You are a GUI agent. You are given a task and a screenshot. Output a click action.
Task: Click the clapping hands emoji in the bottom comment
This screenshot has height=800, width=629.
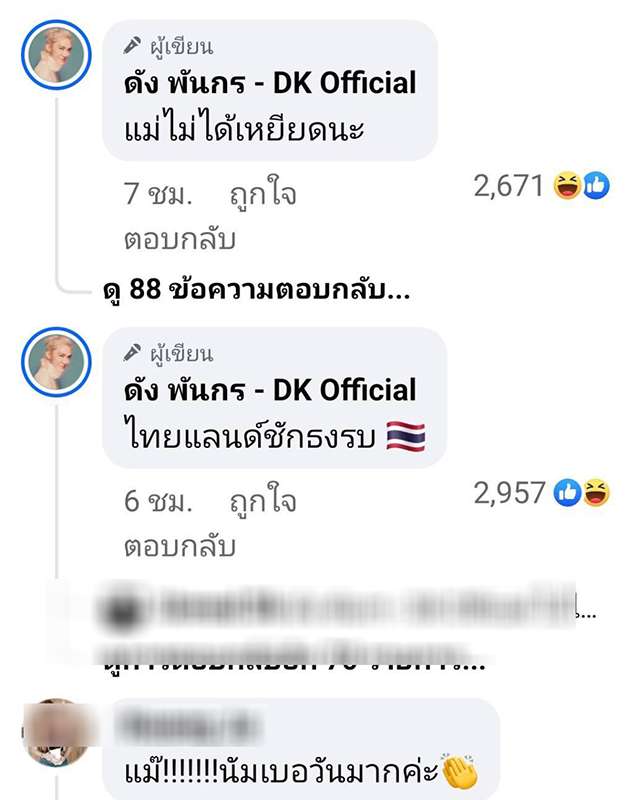(x=459, y=770)
